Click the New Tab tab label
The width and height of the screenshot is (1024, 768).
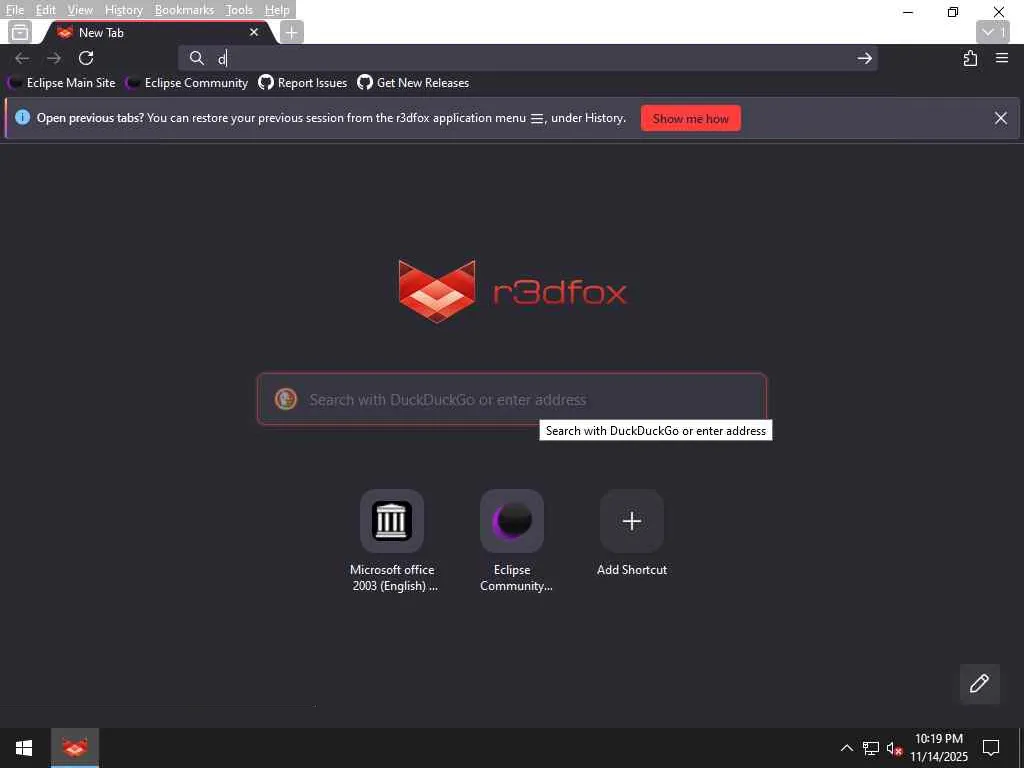click(x=101, y=33)
